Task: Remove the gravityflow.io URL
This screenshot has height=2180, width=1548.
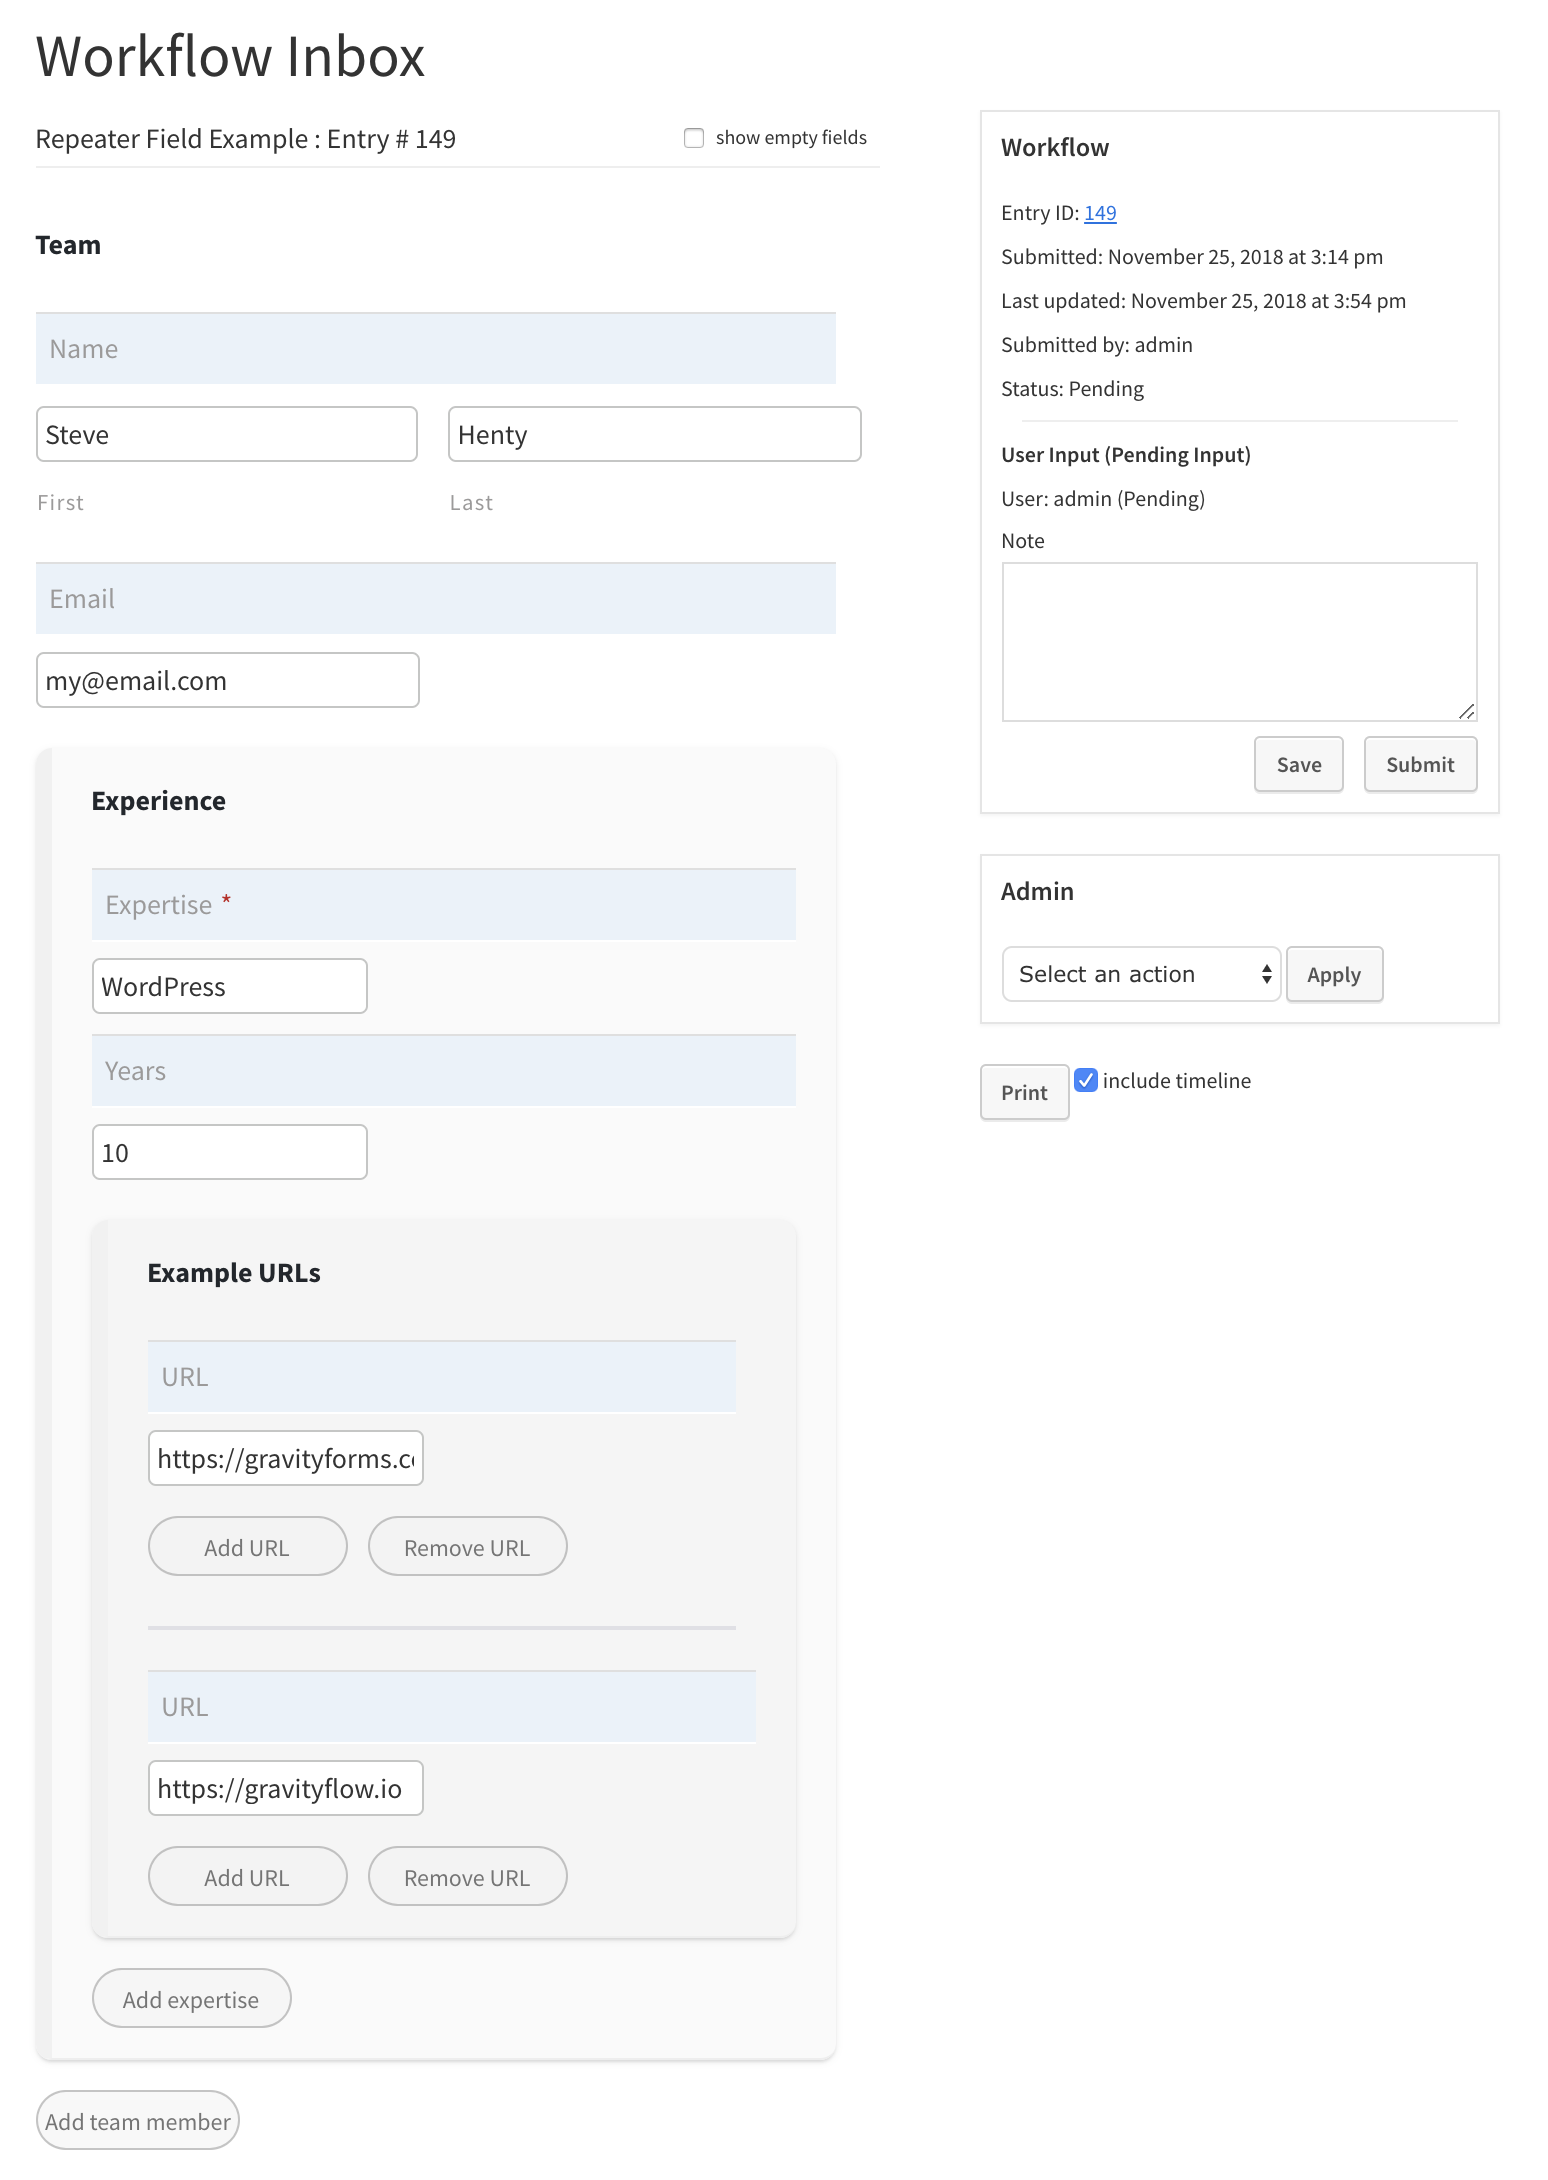Action: (x=467, y=1876)
